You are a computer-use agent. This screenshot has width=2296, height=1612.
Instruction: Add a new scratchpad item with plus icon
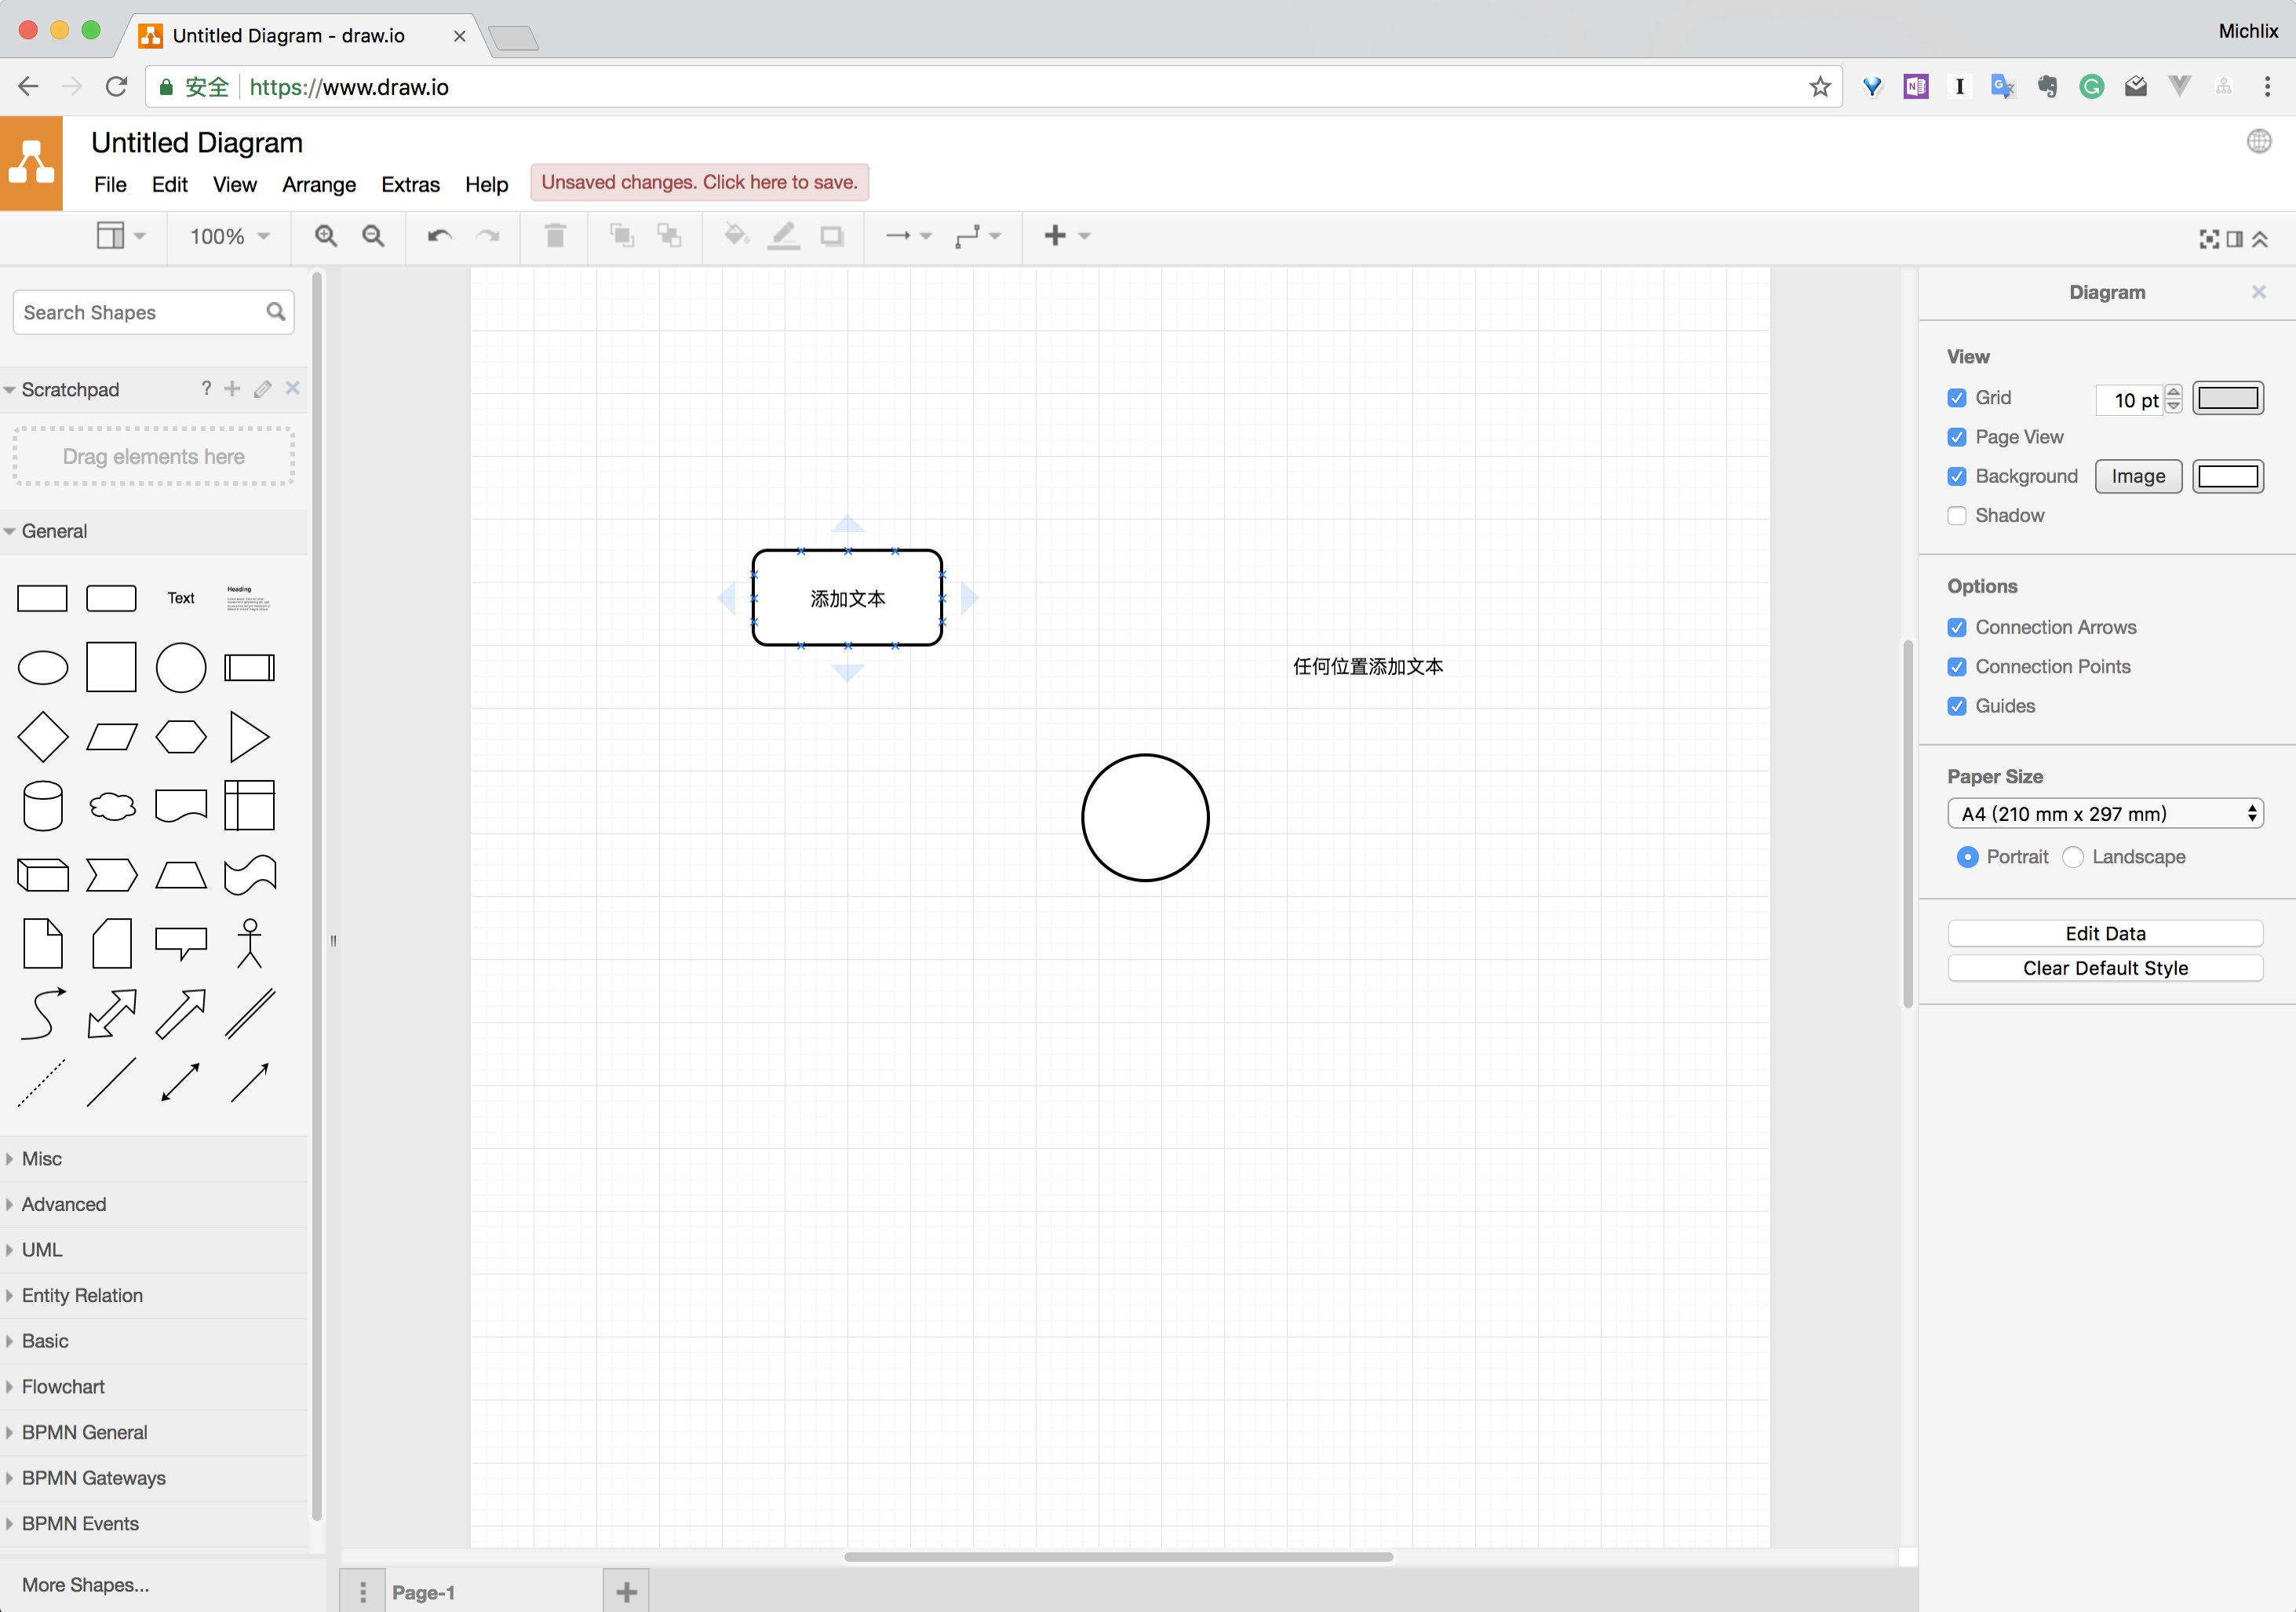point(232,389)
